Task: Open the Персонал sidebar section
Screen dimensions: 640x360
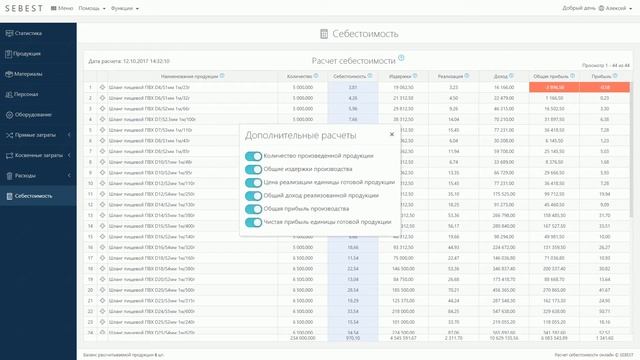Action: tap(38, 94)
